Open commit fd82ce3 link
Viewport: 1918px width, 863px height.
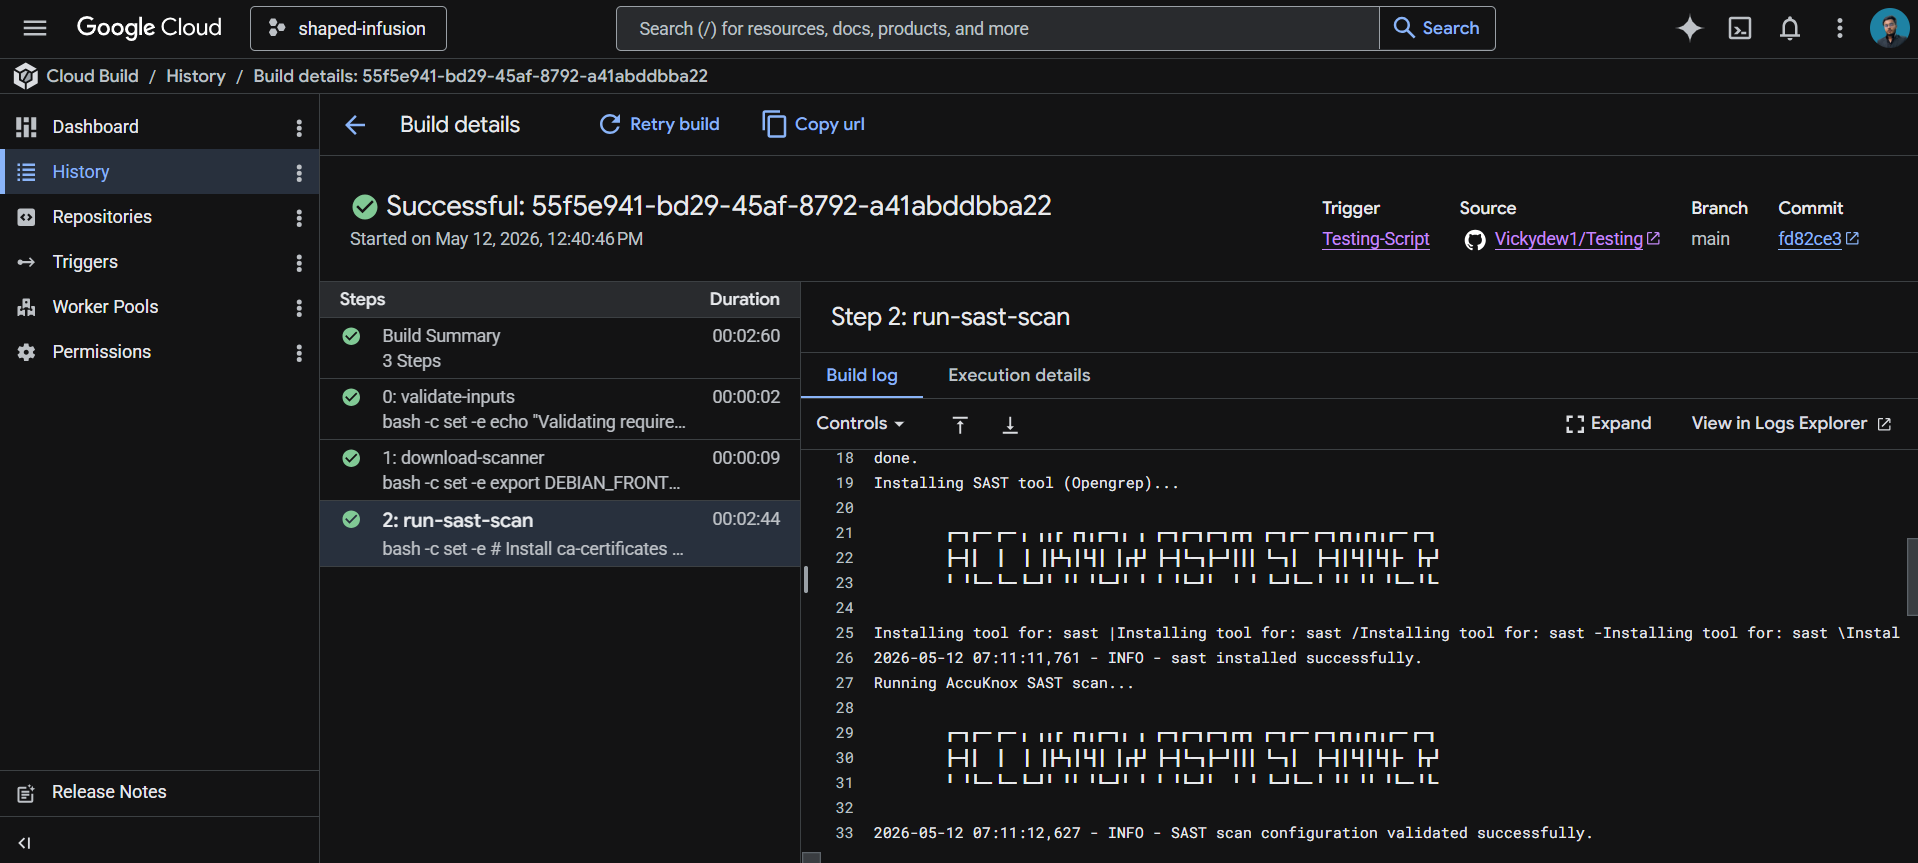(x=1818, y=239)
